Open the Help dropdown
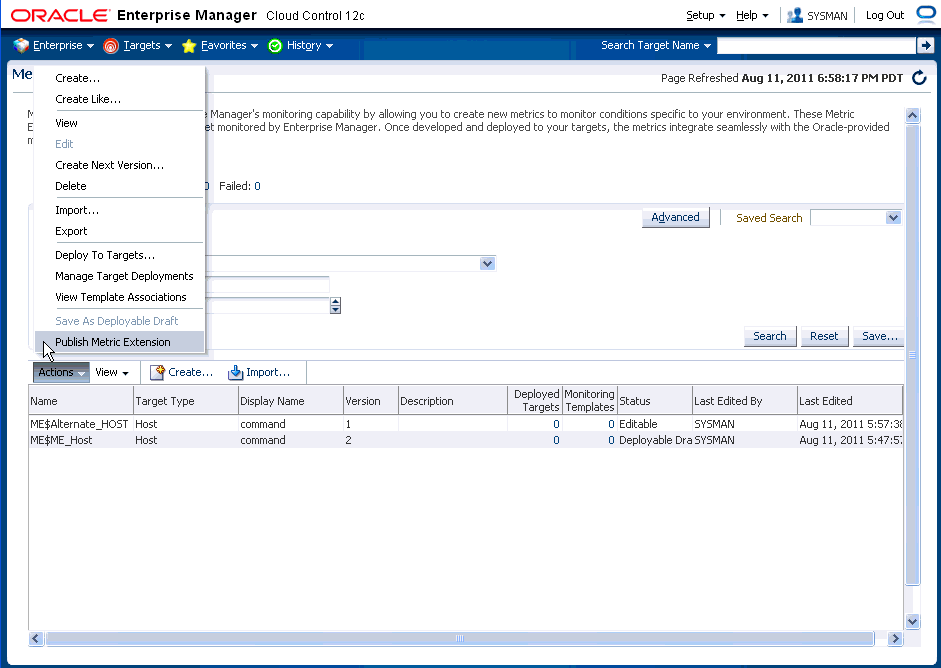Image resolution: width=941 pixels, height=668 pixels. coord(752,16)
